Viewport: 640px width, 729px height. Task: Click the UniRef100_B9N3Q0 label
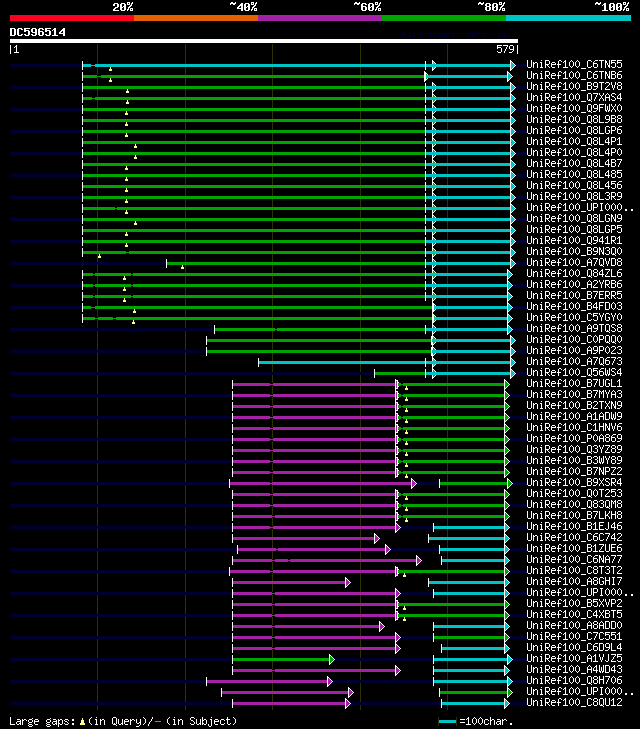tap(574, 252)
